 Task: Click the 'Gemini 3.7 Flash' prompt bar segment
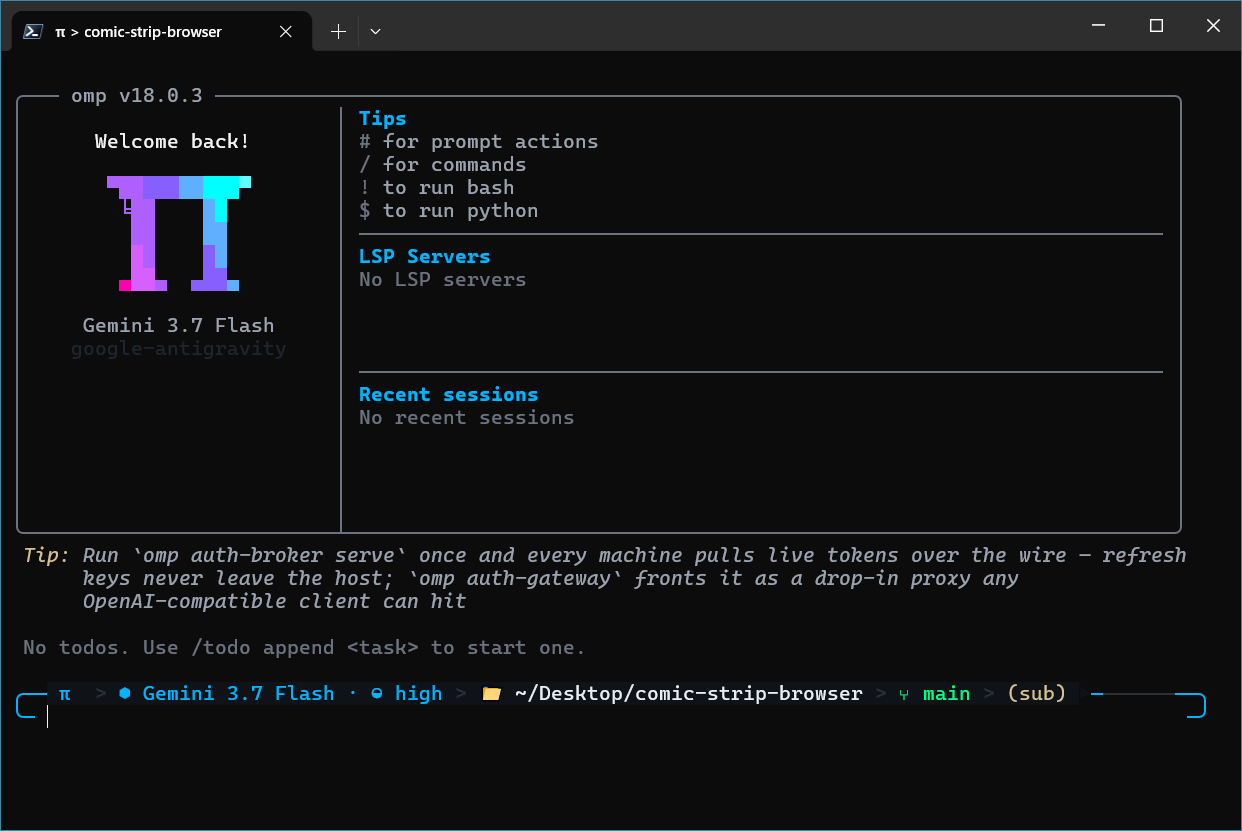coord(238,693)
